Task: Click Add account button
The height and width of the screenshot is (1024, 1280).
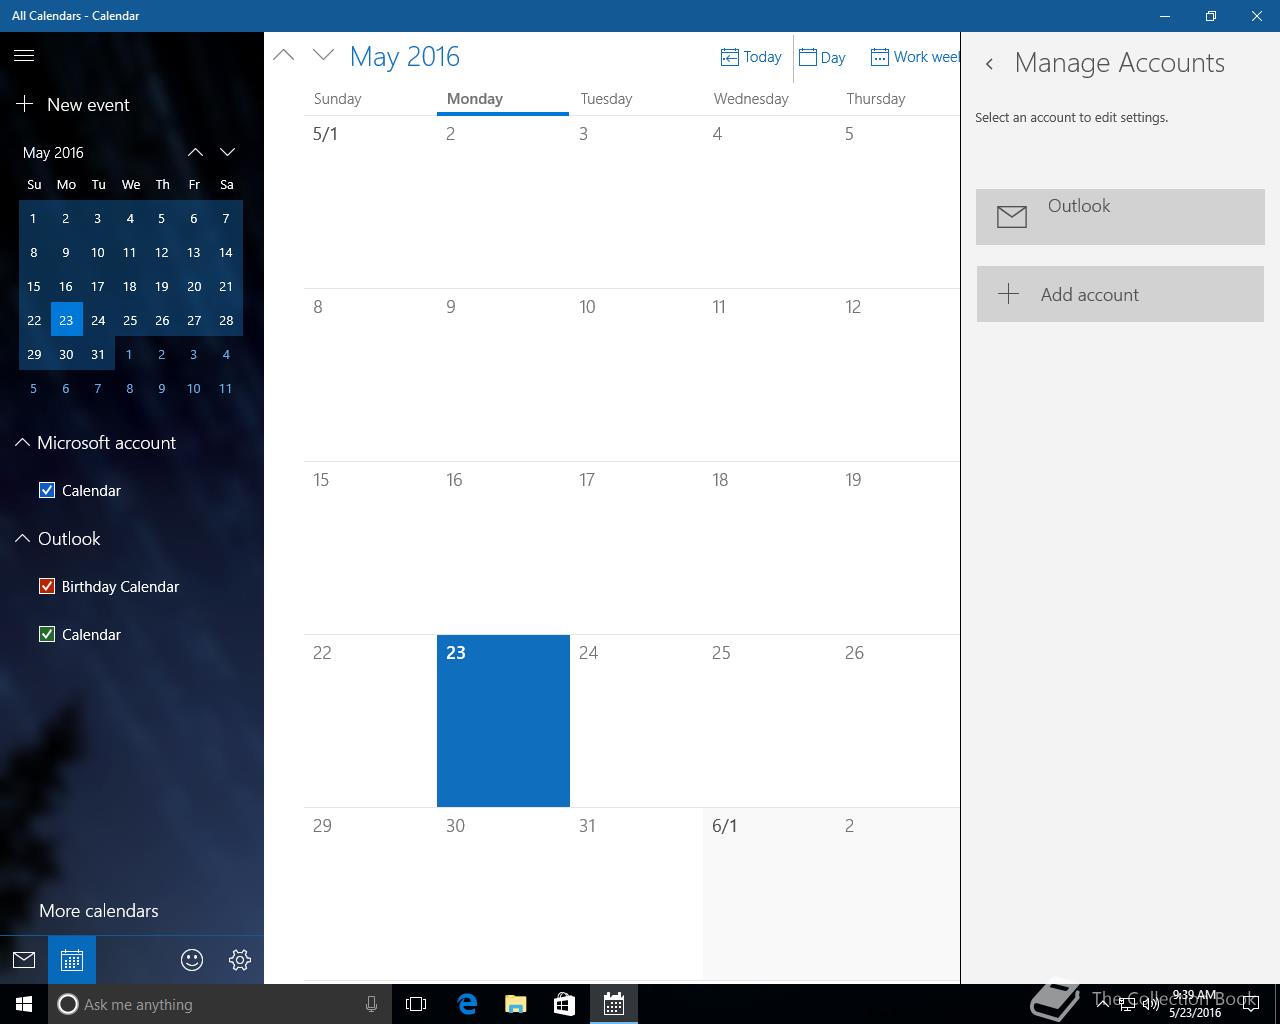Action: tap(1120, 294)
